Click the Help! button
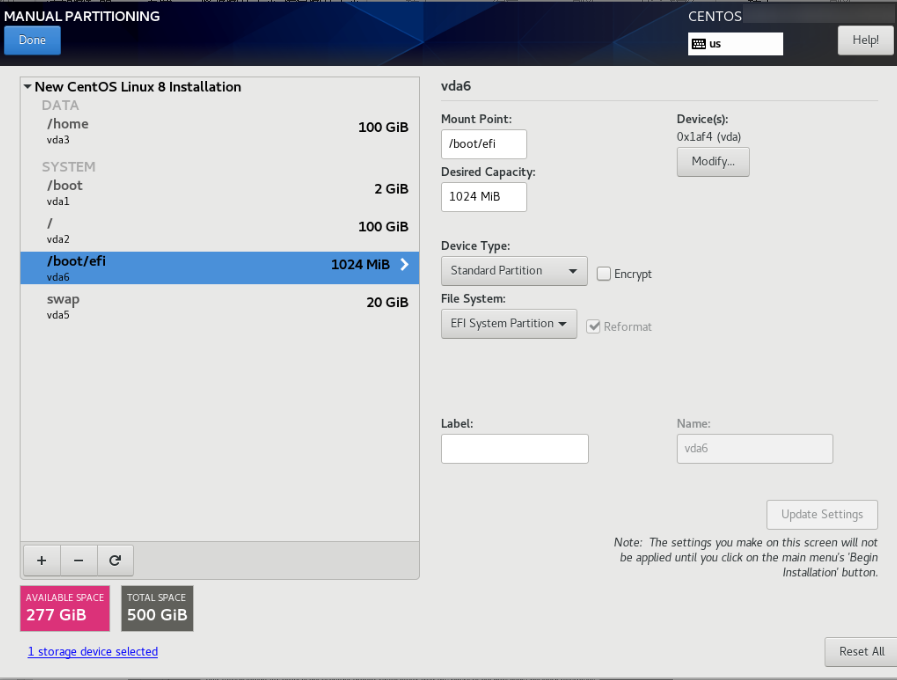 (865, 40)
